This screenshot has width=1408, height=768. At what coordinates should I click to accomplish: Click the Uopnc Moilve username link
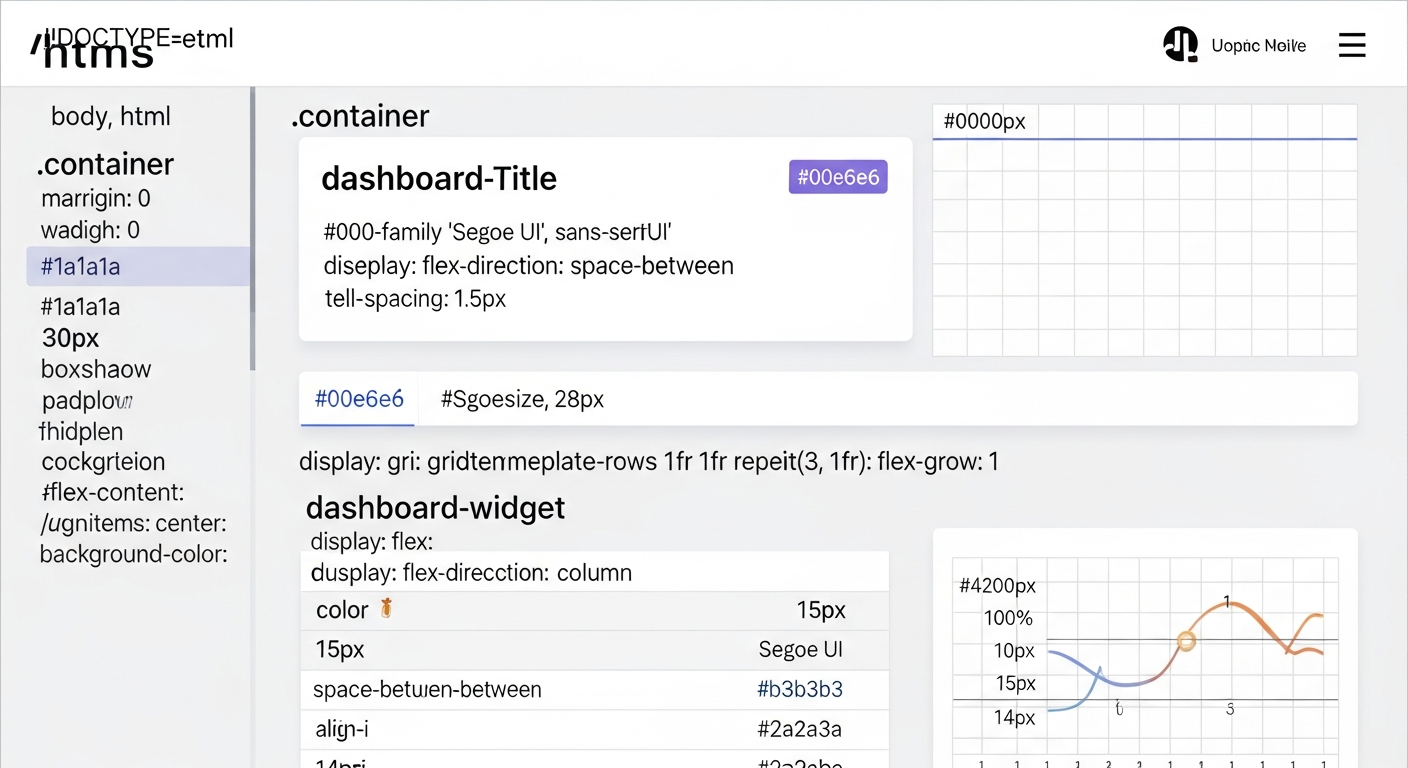point(1258,46)
